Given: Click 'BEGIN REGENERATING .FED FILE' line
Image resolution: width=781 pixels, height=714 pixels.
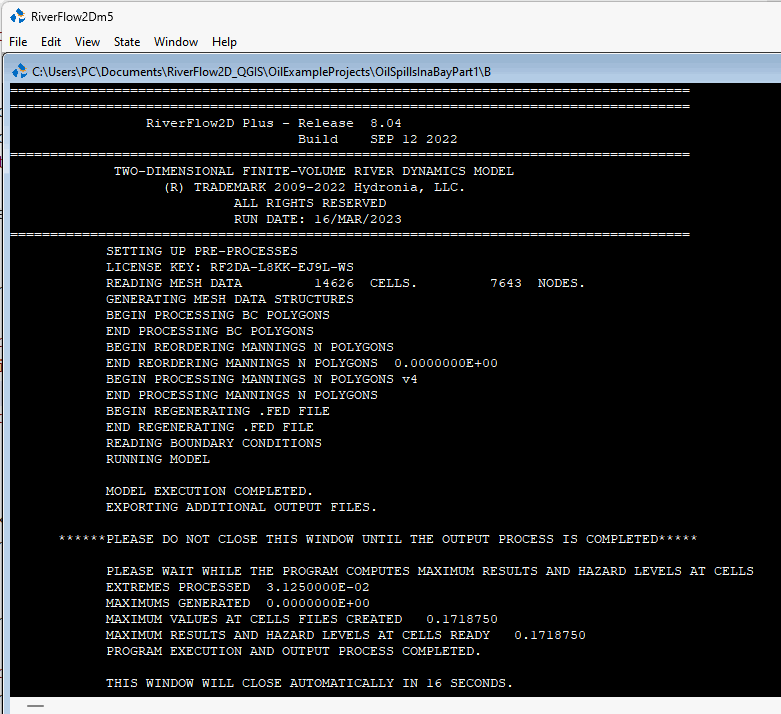Looking at the screenshot, I should [x=218, y=411].
